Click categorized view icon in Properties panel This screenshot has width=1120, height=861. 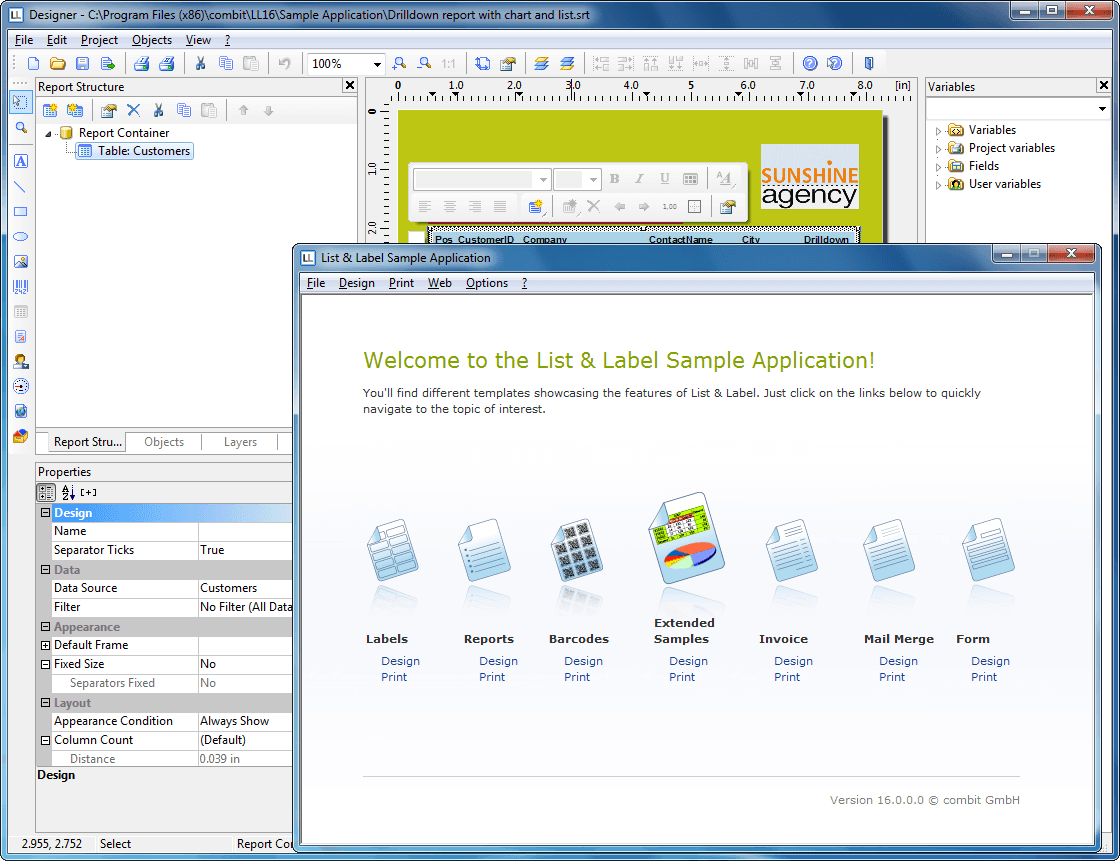click(46, 492)
